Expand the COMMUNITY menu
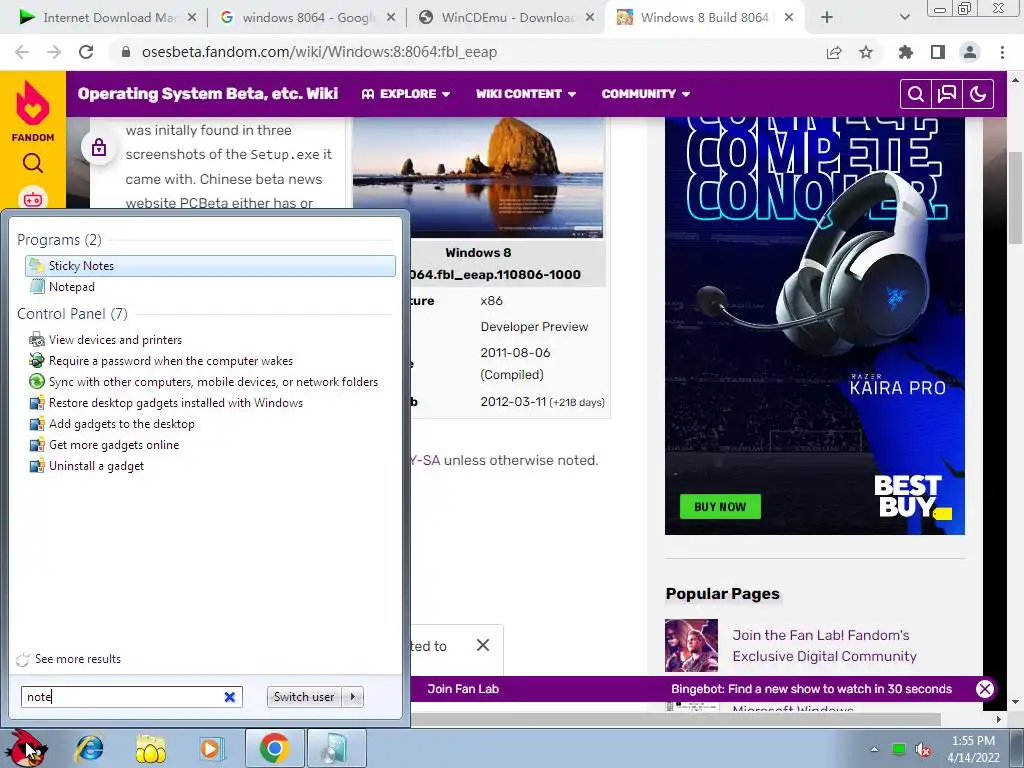1024x768 pixels. 646,94
